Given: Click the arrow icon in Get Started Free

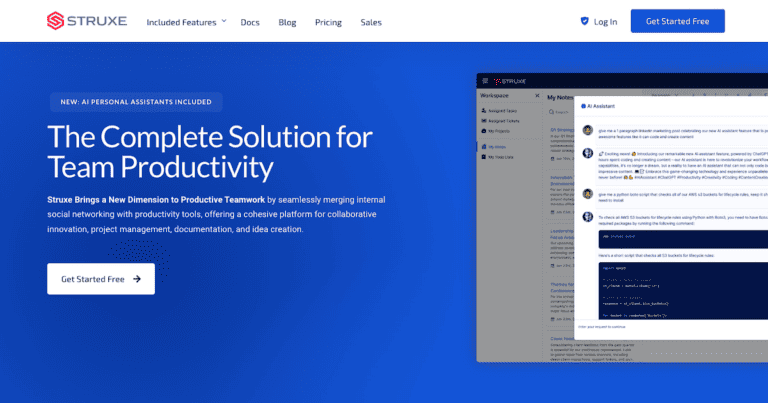Looking at the screenshot, I should coord(137,279).
